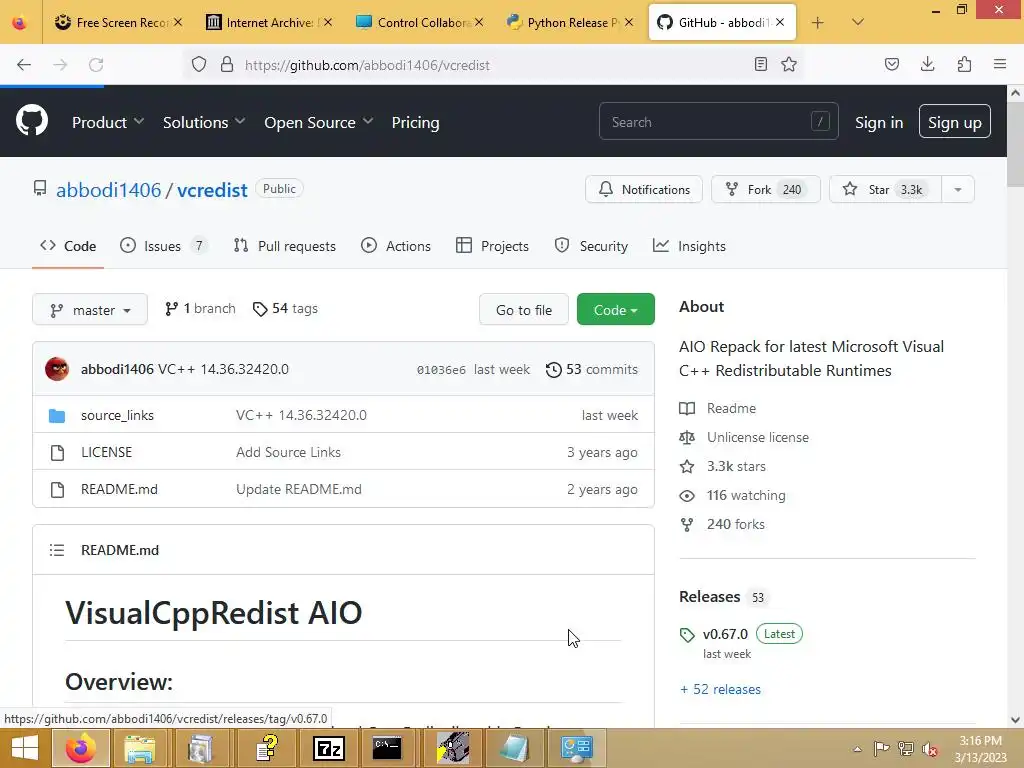Click the abbodi1406 commit avatar
Image resolution: width=1024 pixels, height=768 pixels.
(x=57, y=369)
